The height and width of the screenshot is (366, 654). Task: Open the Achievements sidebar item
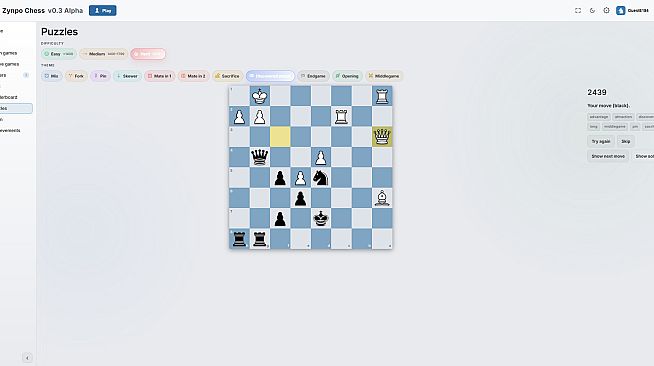(x=11, y=130)
